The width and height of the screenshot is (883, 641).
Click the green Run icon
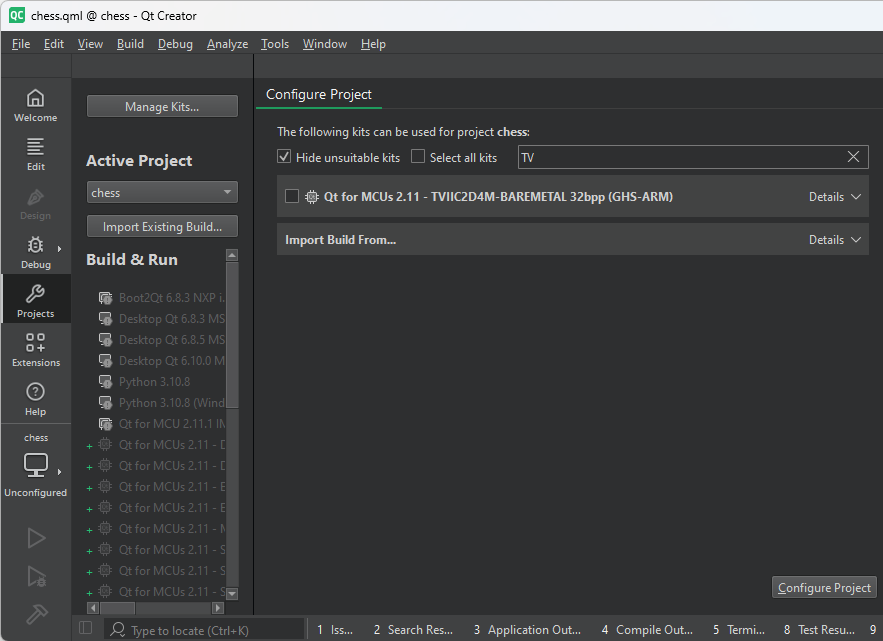(35, 538)
